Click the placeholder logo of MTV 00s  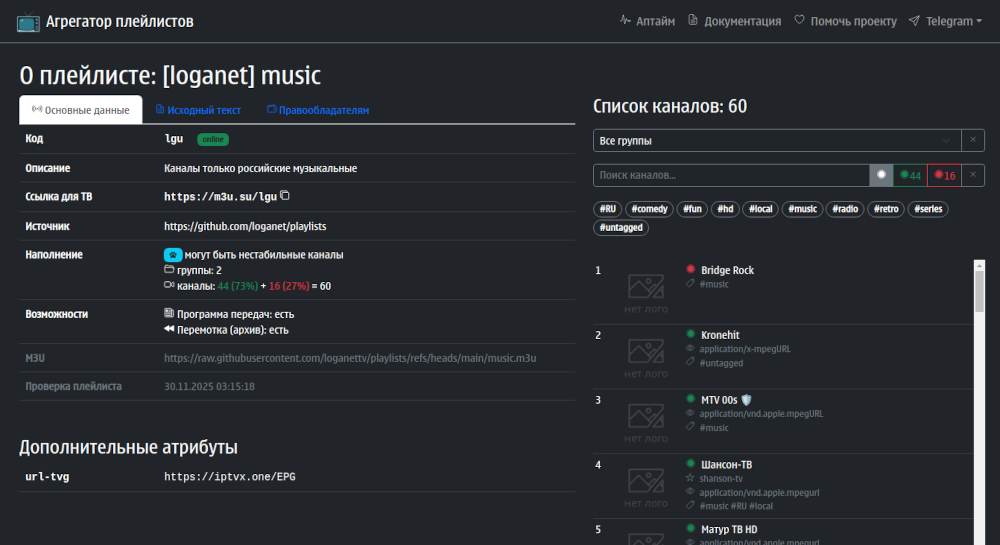tap(646, 422)
